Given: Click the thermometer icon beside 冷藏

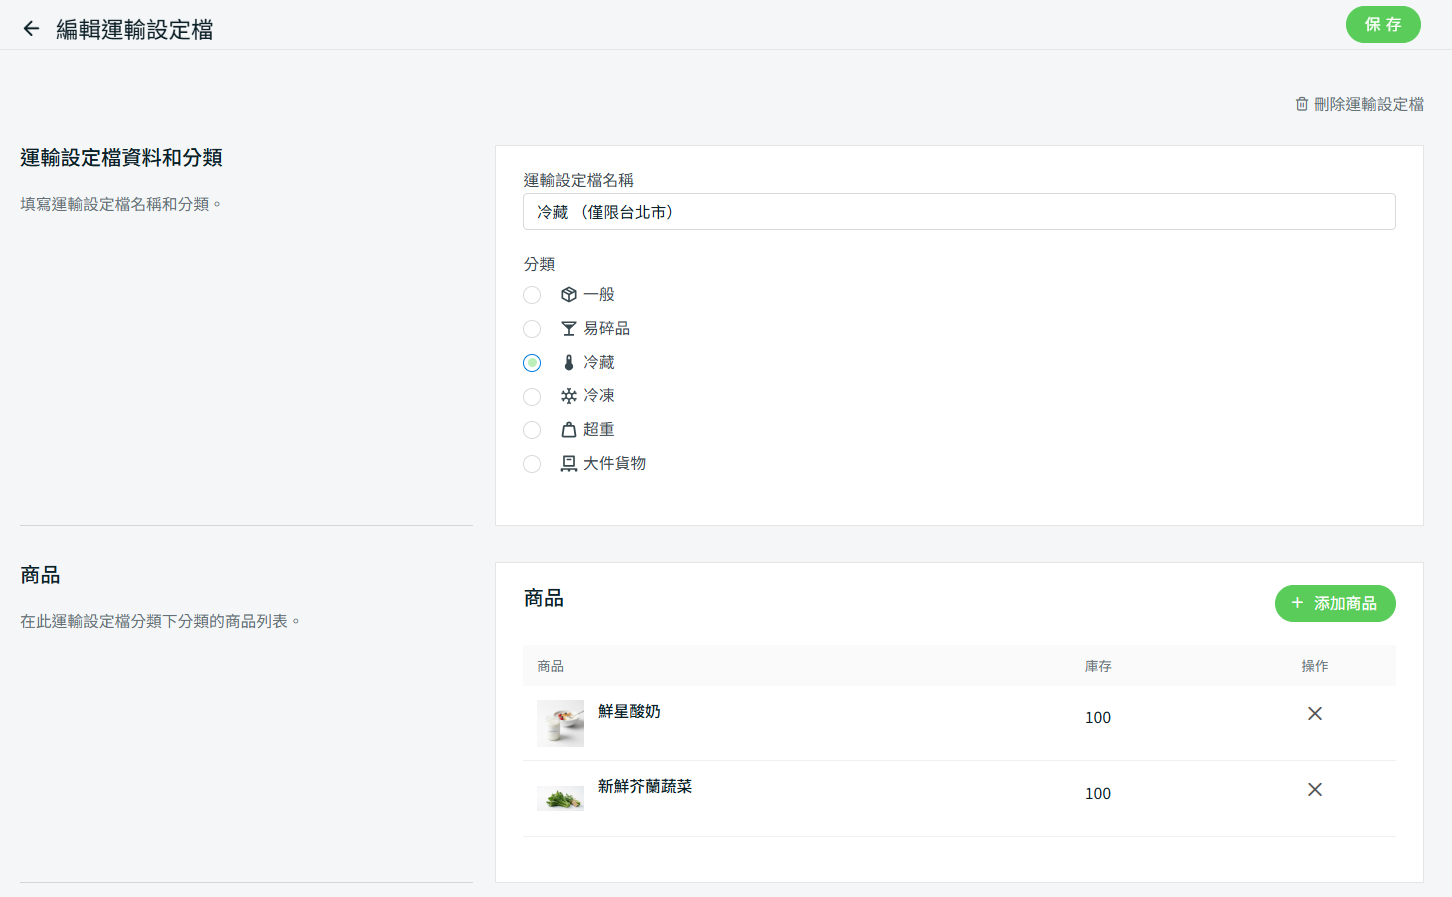Looking at the screenshot, I should tap(569, 363).
